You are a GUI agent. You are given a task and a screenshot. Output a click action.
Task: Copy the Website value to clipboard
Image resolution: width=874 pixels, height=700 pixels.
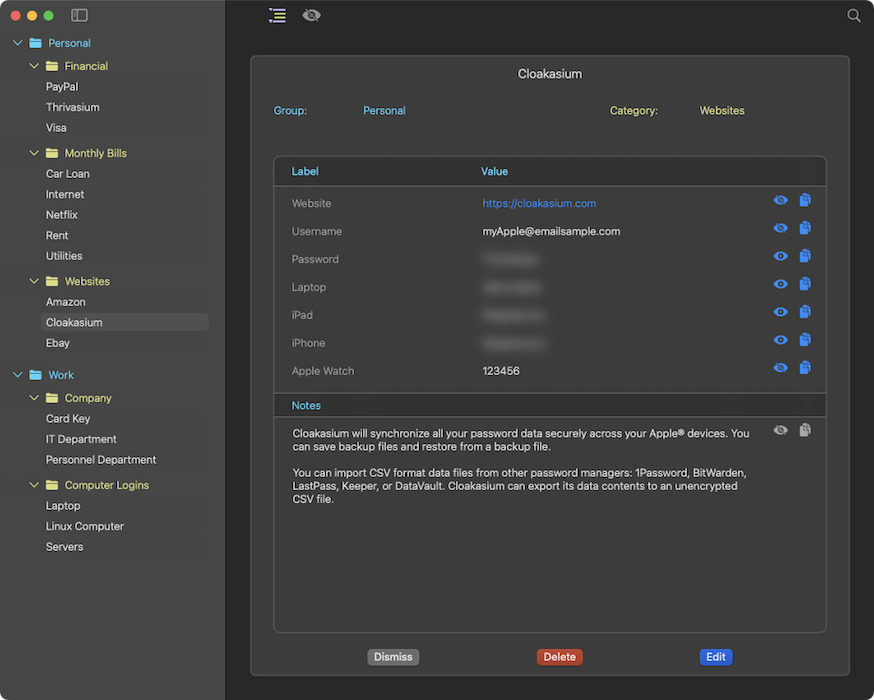[805, 201]
